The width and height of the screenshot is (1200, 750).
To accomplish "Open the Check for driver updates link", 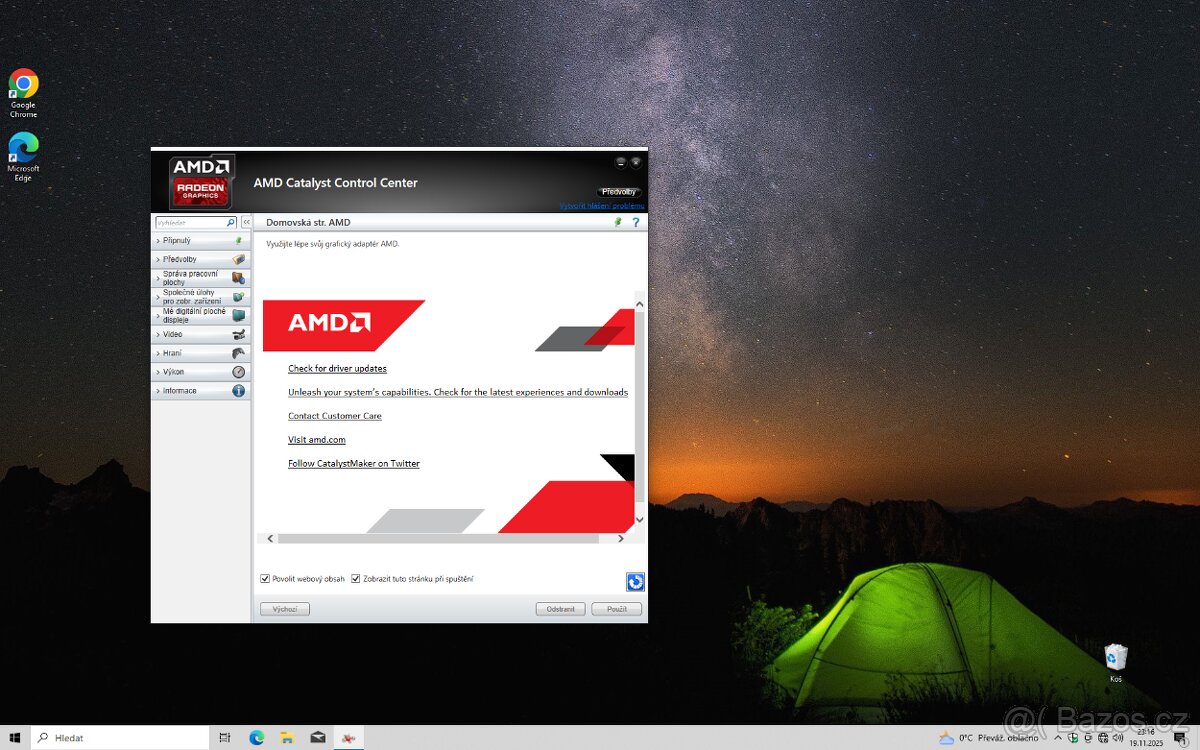I will 336,368.
